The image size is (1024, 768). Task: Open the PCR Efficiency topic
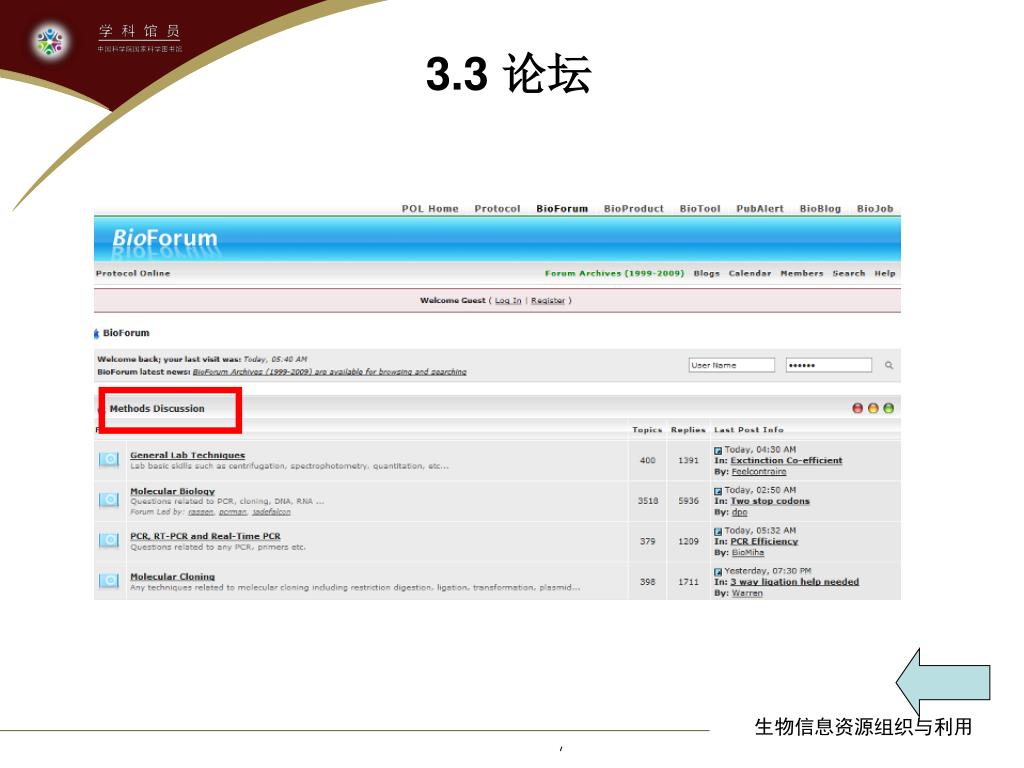point(764,541)
